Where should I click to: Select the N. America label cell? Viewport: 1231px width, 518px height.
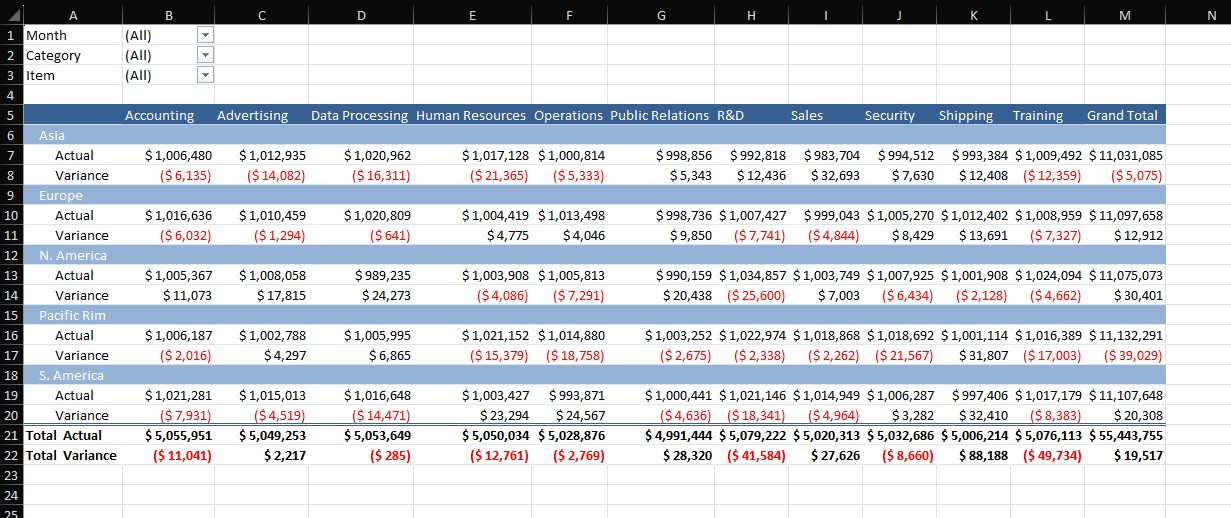[67, 255]
